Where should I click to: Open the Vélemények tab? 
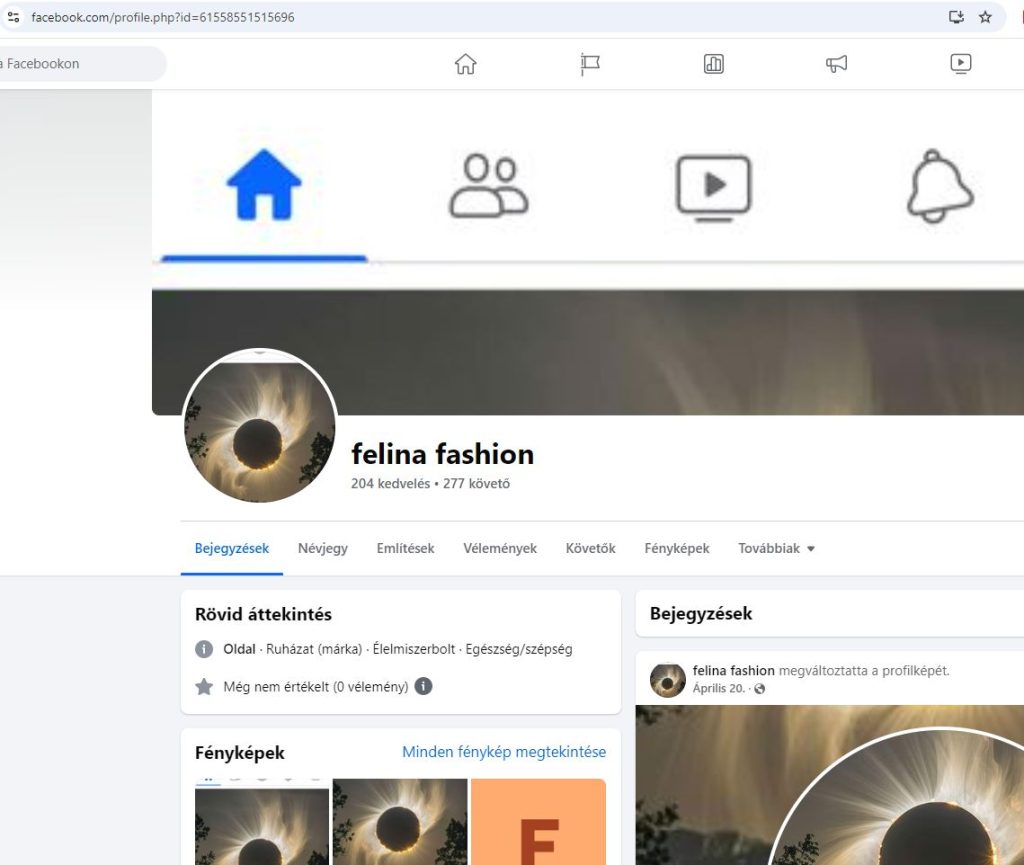pos(500,548)
